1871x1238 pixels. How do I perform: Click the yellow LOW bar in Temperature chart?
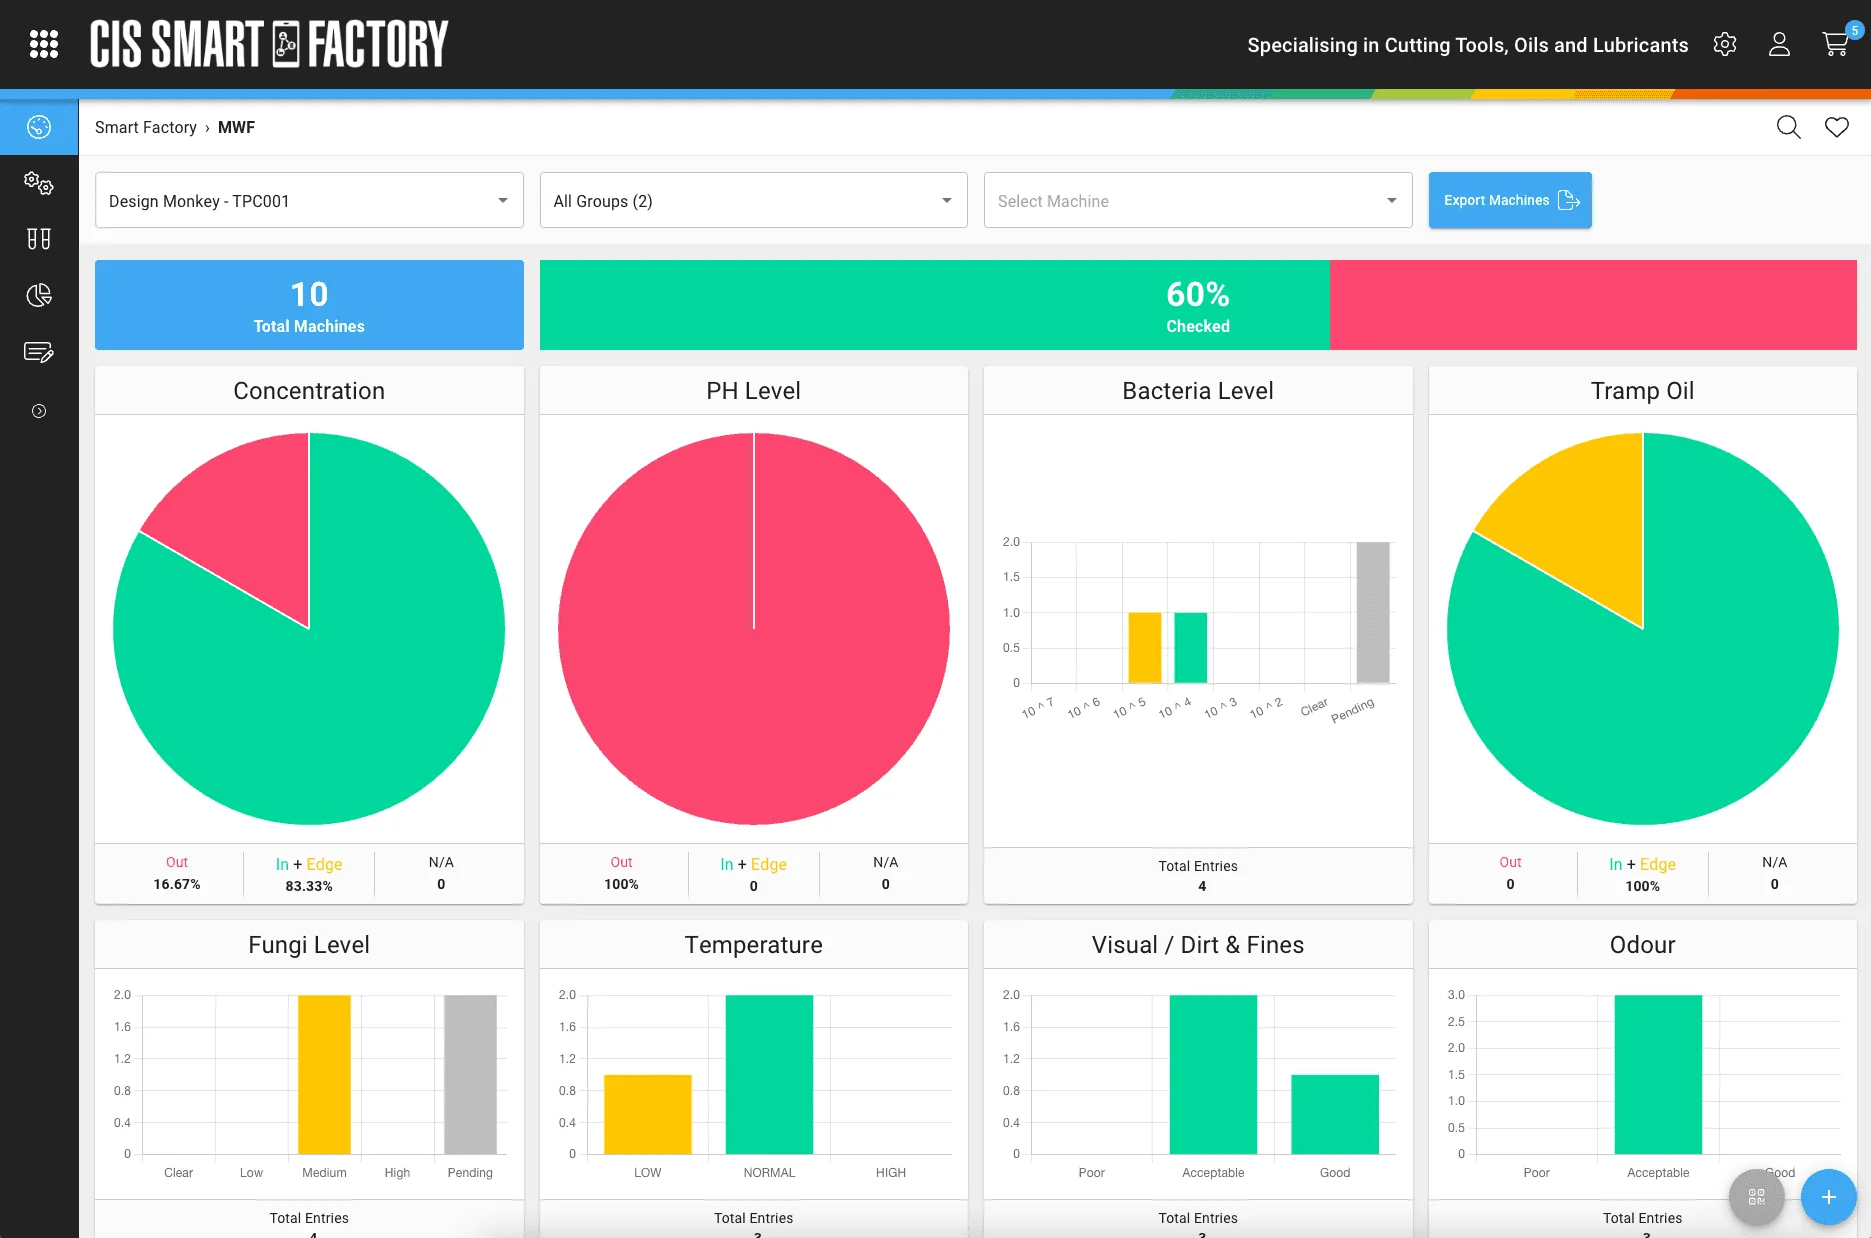[647, 1114]
